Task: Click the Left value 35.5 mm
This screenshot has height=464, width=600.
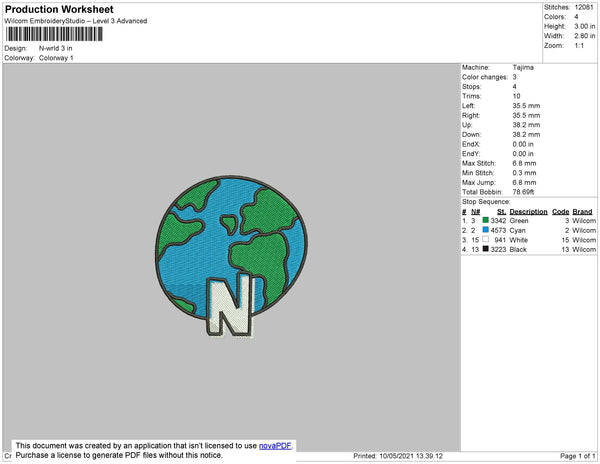Action: pyautogui.click(x=526, y=106)
